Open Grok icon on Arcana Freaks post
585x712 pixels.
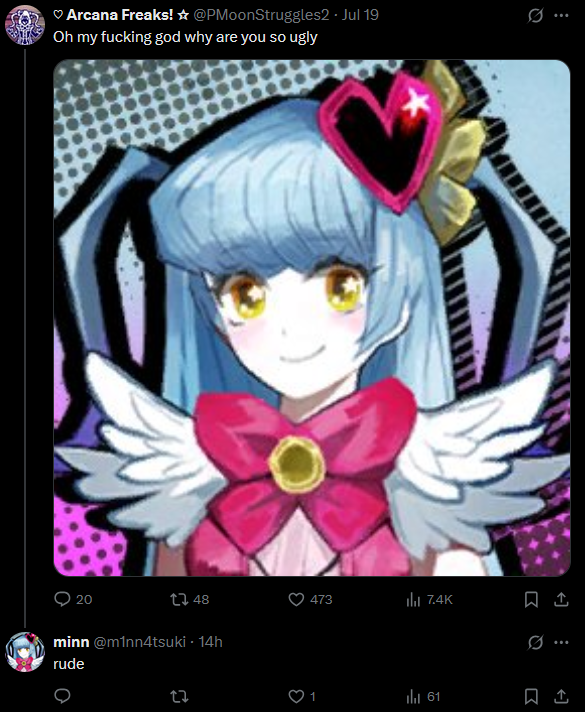pos(535,15)
